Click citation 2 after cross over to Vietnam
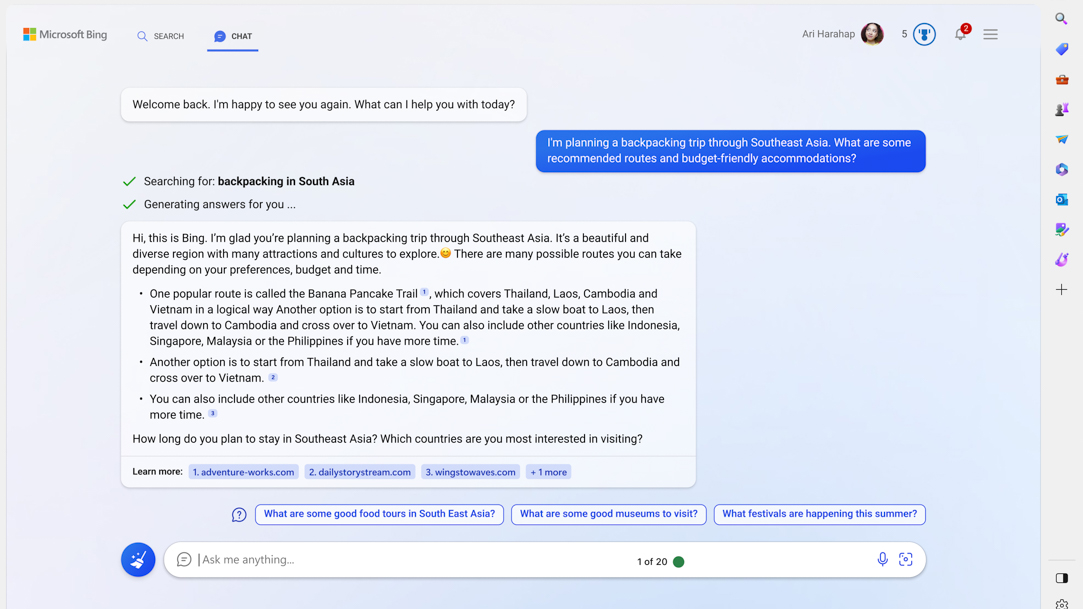The width and height of the screenshot is (1083, 609). click(273, 377)
